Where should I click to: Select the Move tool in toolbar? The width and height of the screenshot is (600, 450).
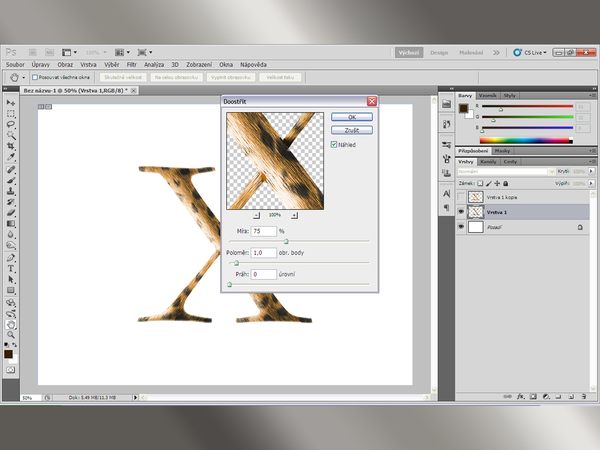tap(11, 103)
